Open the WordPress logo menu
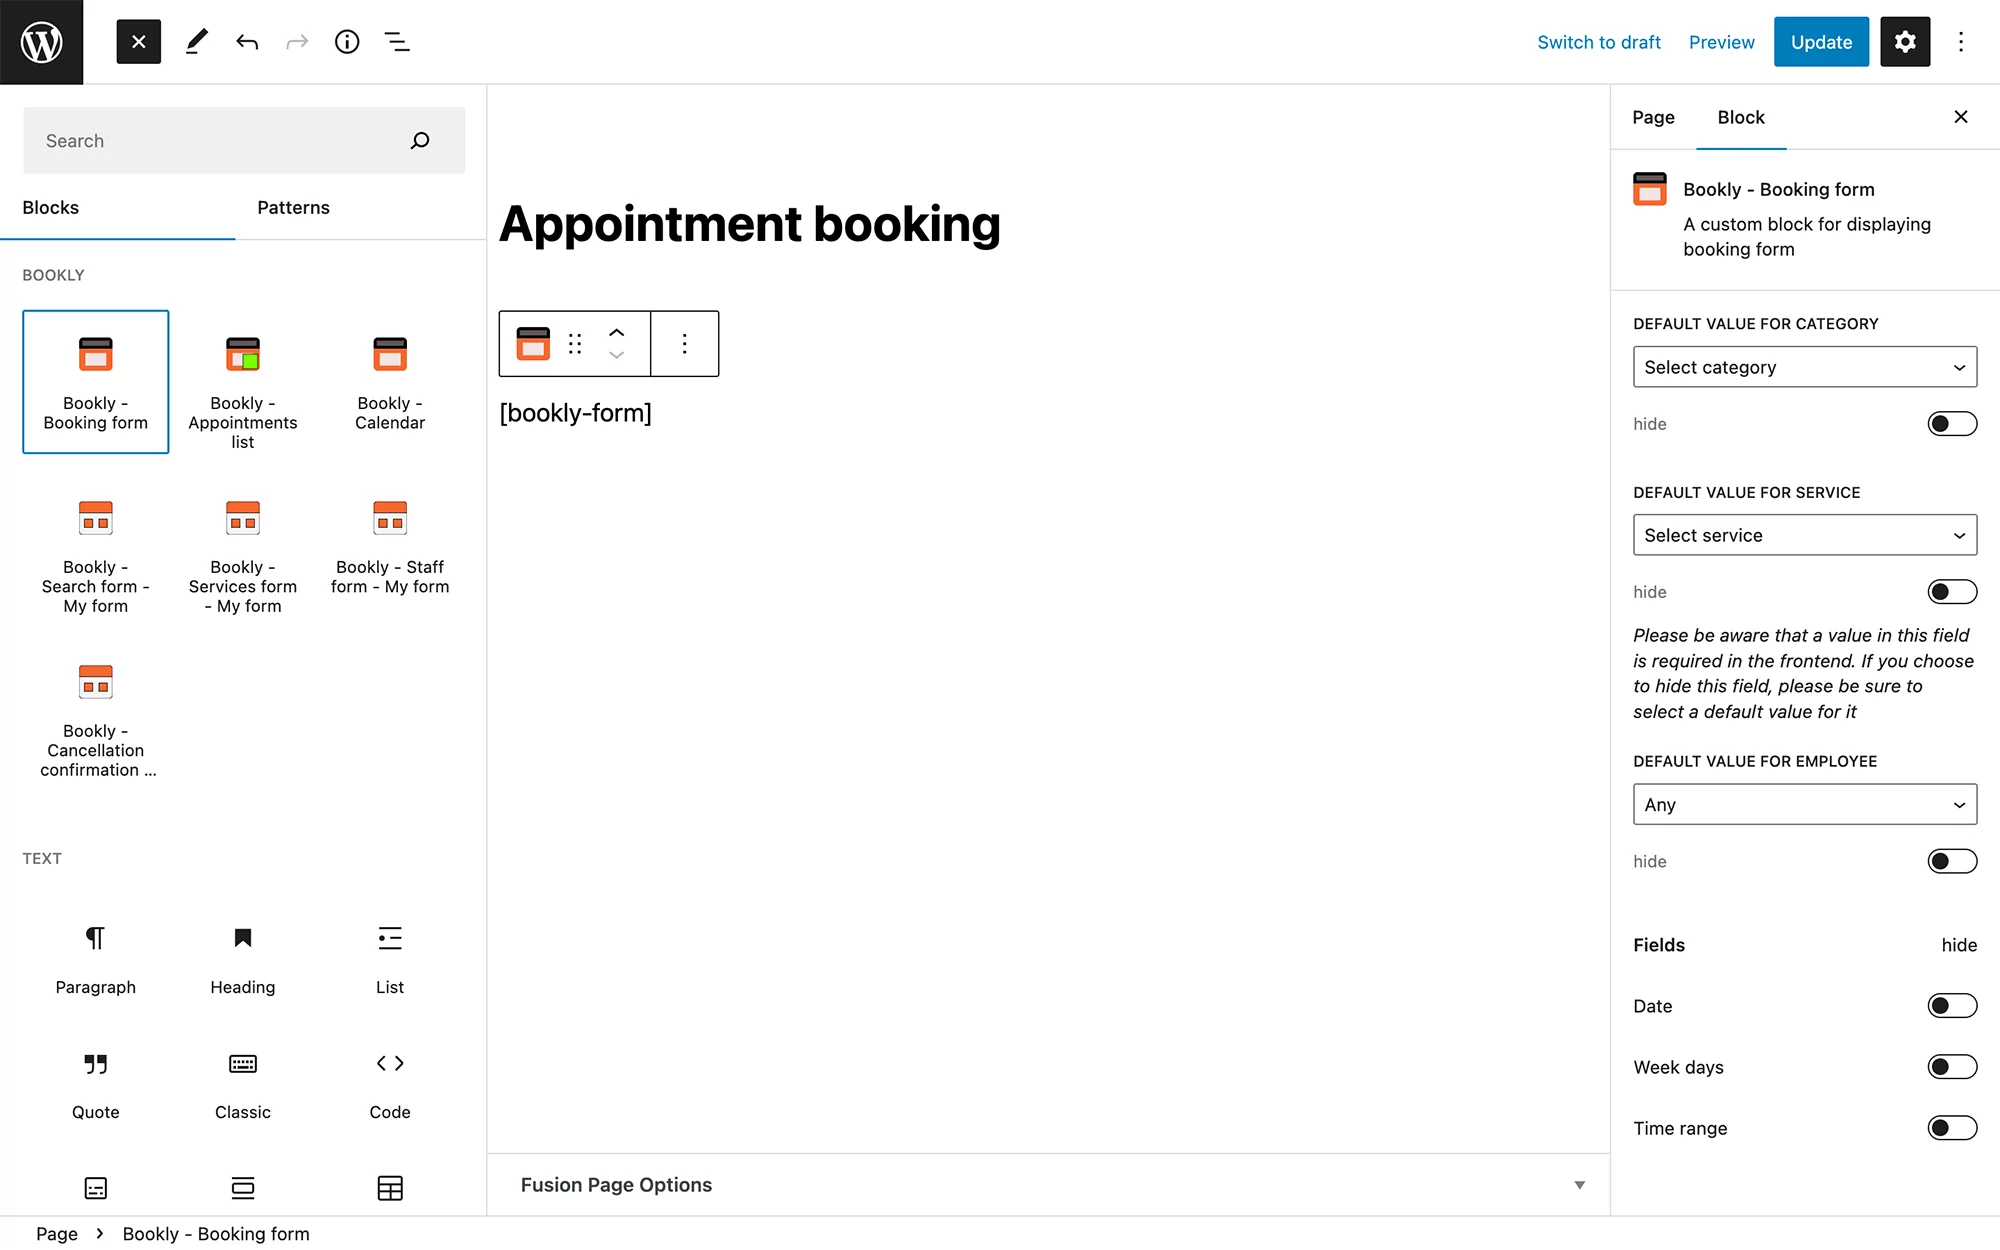 click(42, 42)
